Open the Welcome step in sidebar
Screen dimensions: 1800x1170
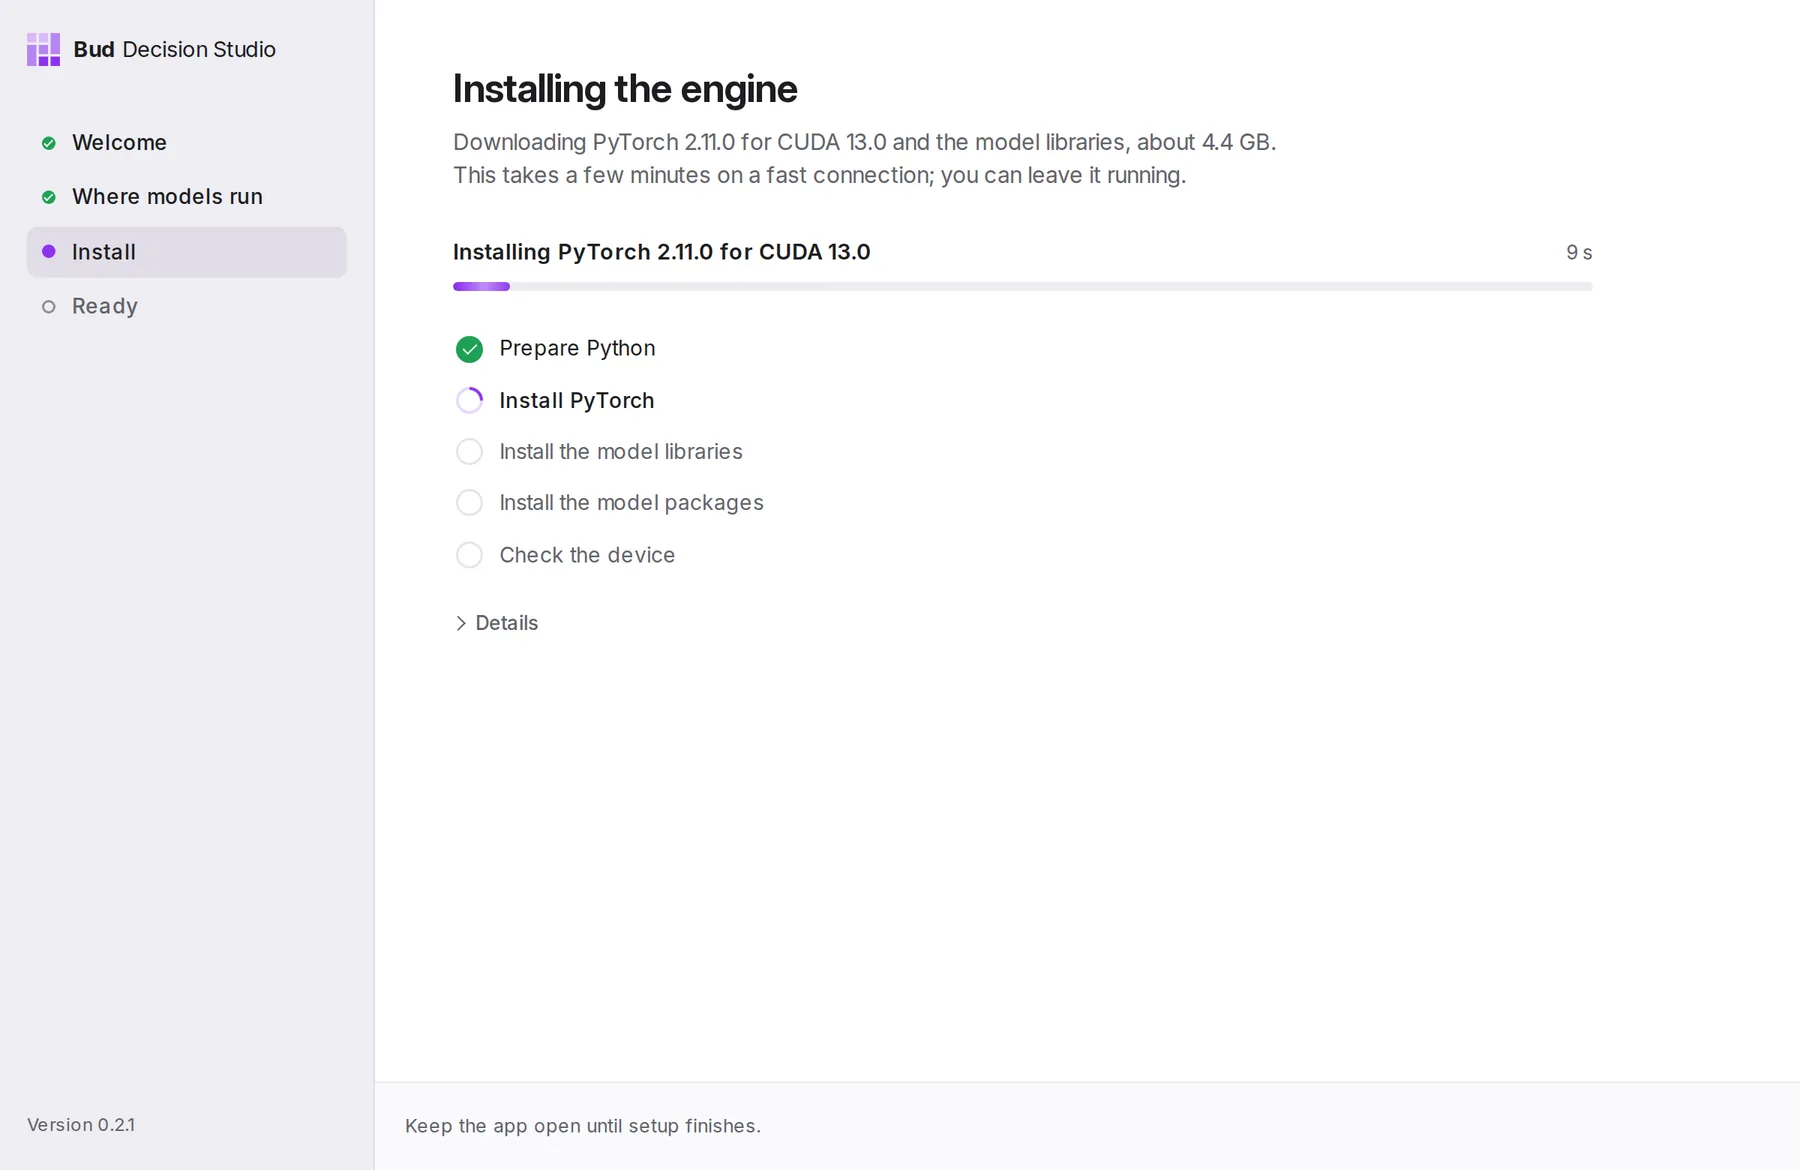coord(187,143)
